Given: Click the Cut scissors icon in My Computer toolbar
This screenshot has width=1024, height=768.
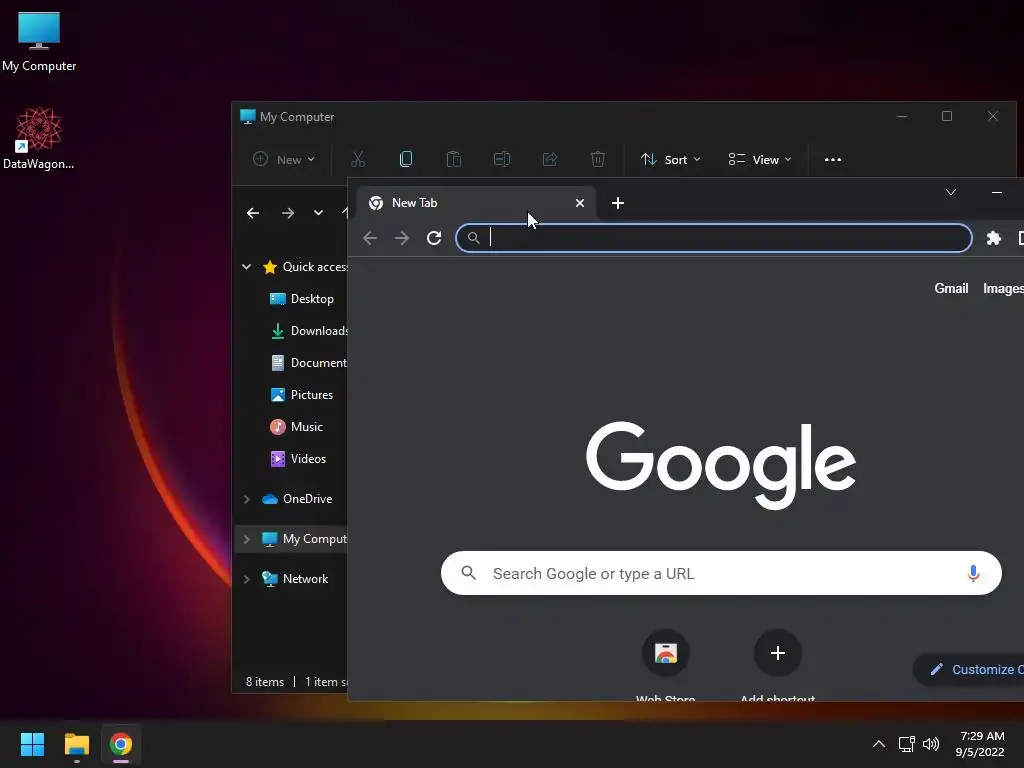Looking at the screenshot, I should [x=358, y=159].
